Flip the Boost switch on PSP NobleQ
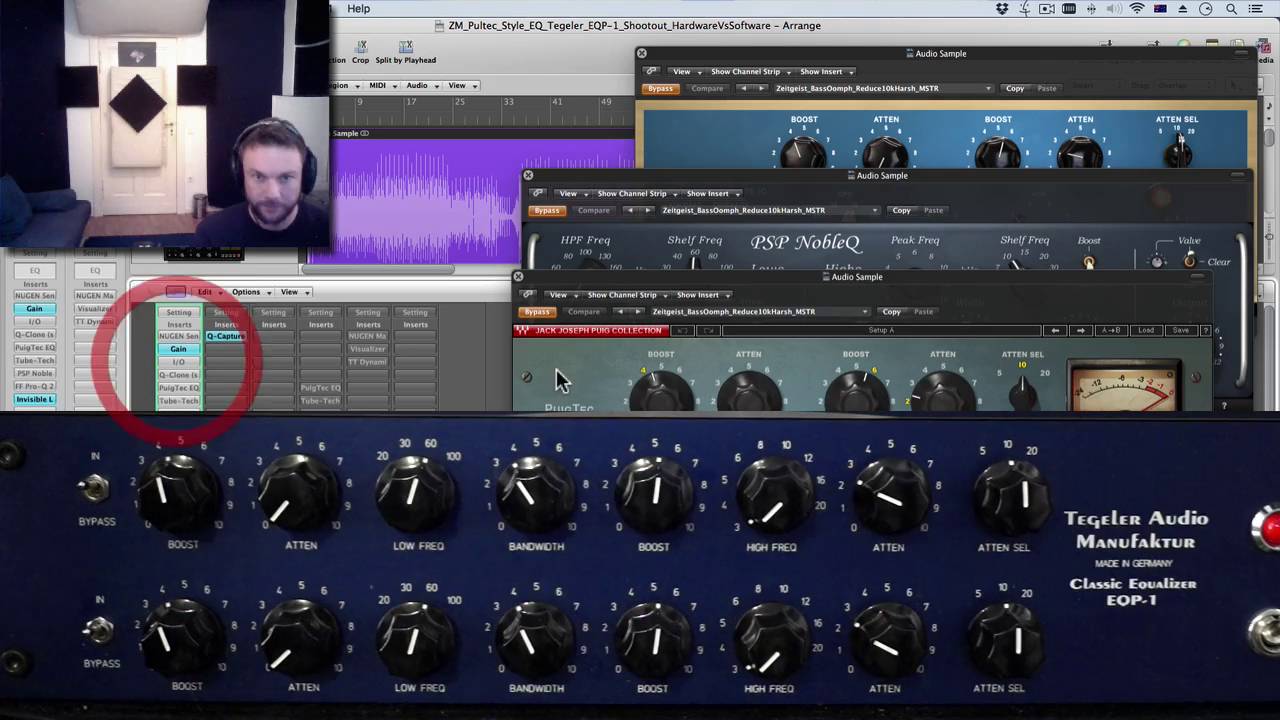 (1089, 262)
